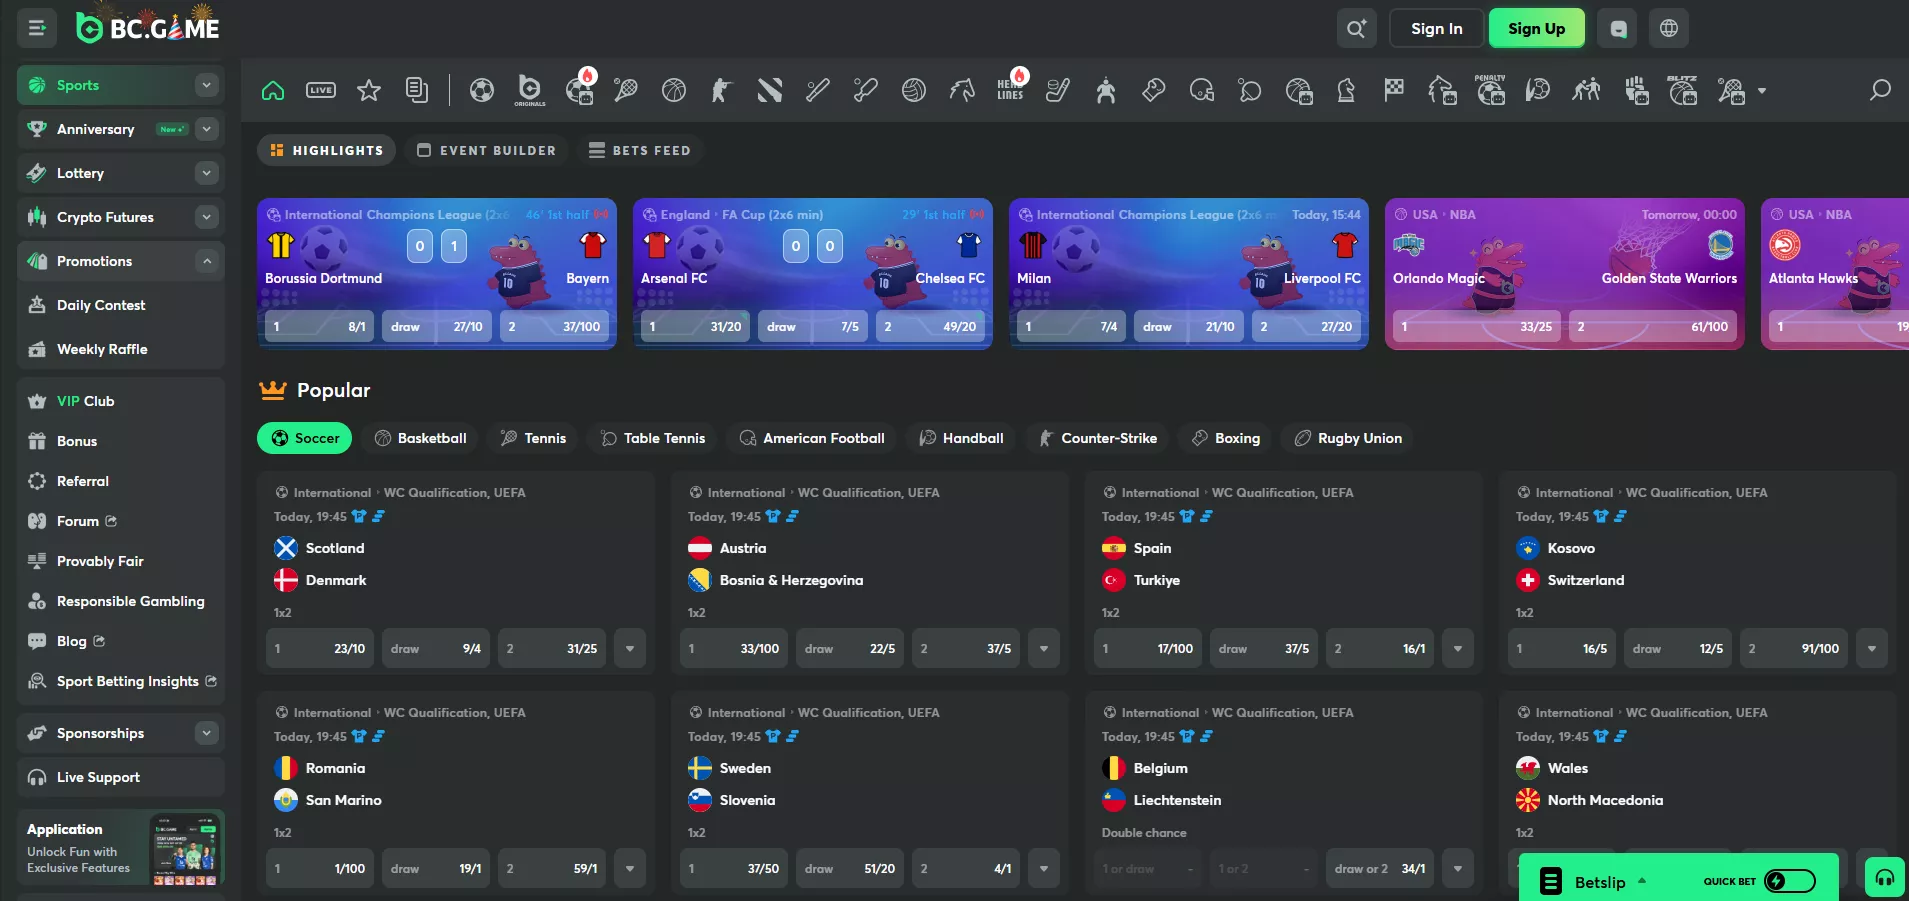The height and width of the screenshot is (901, 1909).
Task: Open the hamburger menu icon
Action: coord(37,28)
